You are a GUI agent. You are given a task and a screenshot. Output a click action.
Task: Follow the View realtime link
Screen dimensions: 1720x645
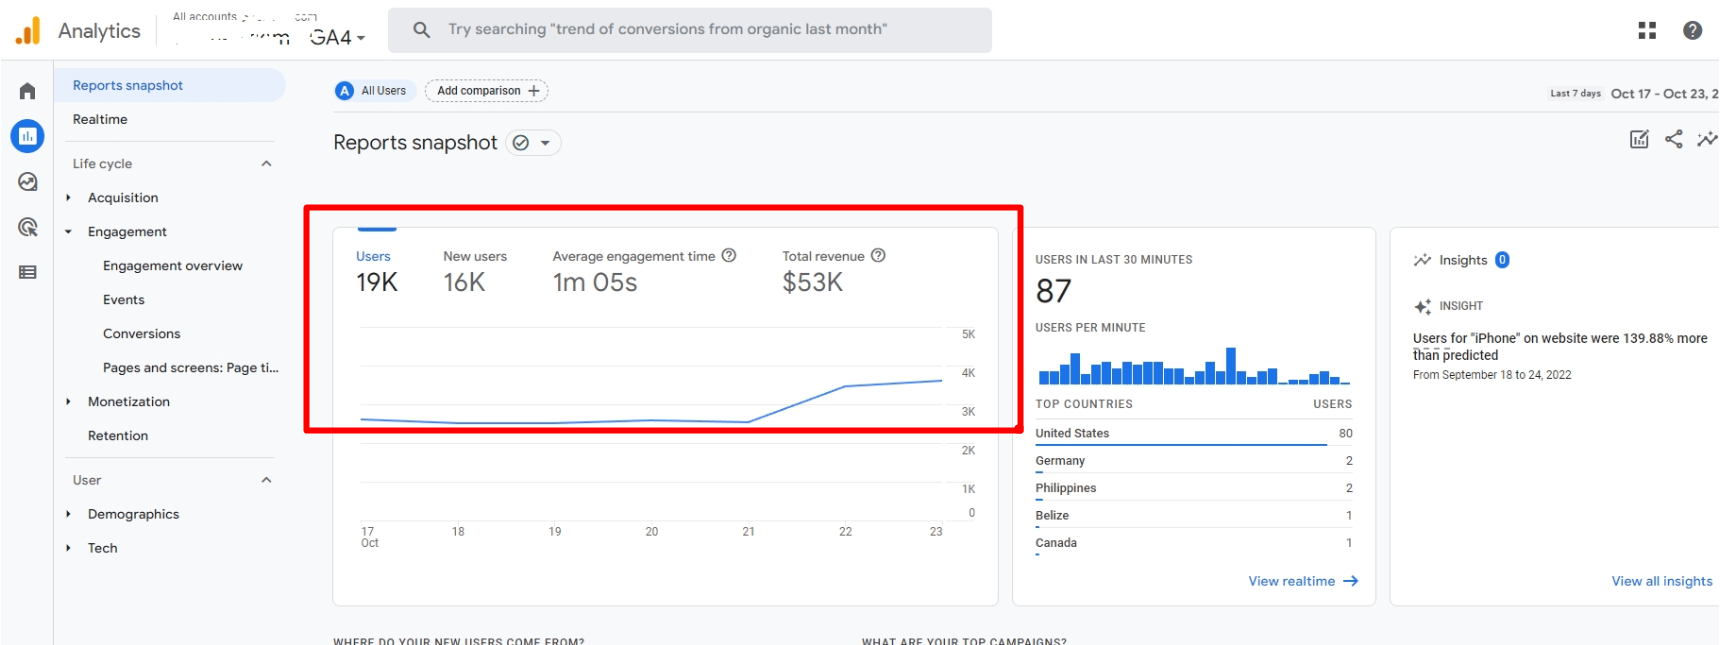(1302, 581)
